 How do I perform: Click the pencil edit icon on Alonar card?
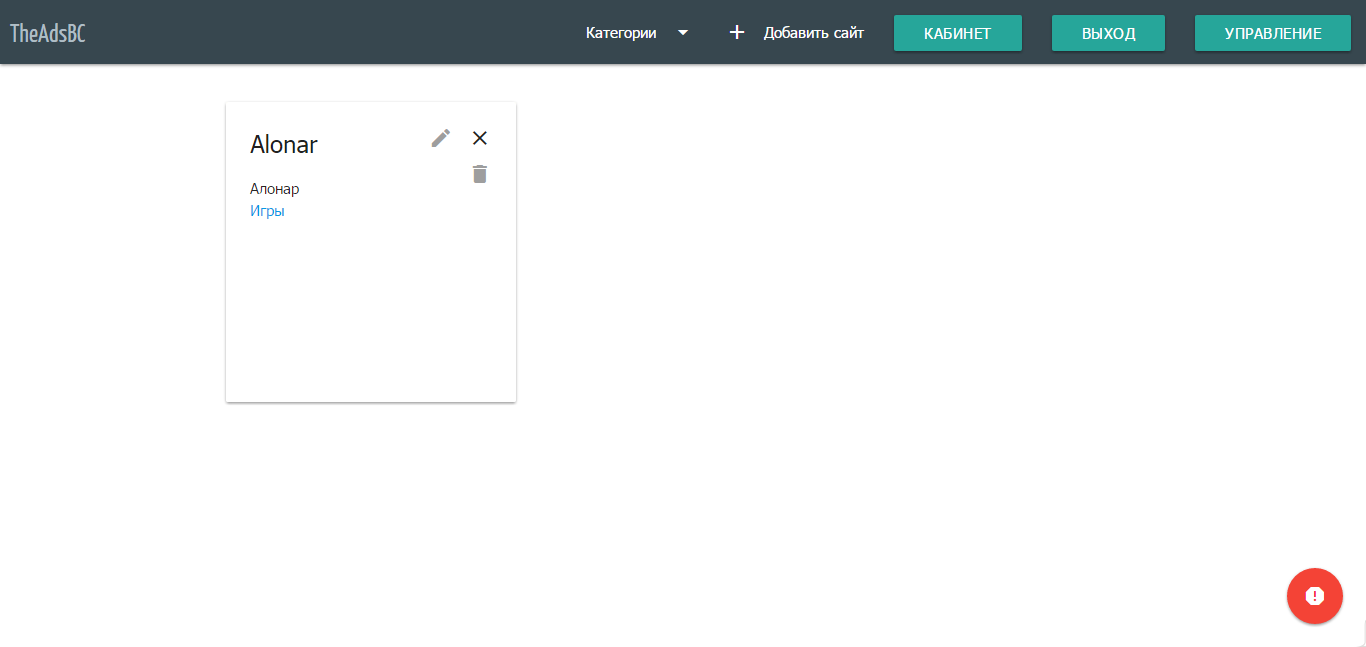point(441,138)
